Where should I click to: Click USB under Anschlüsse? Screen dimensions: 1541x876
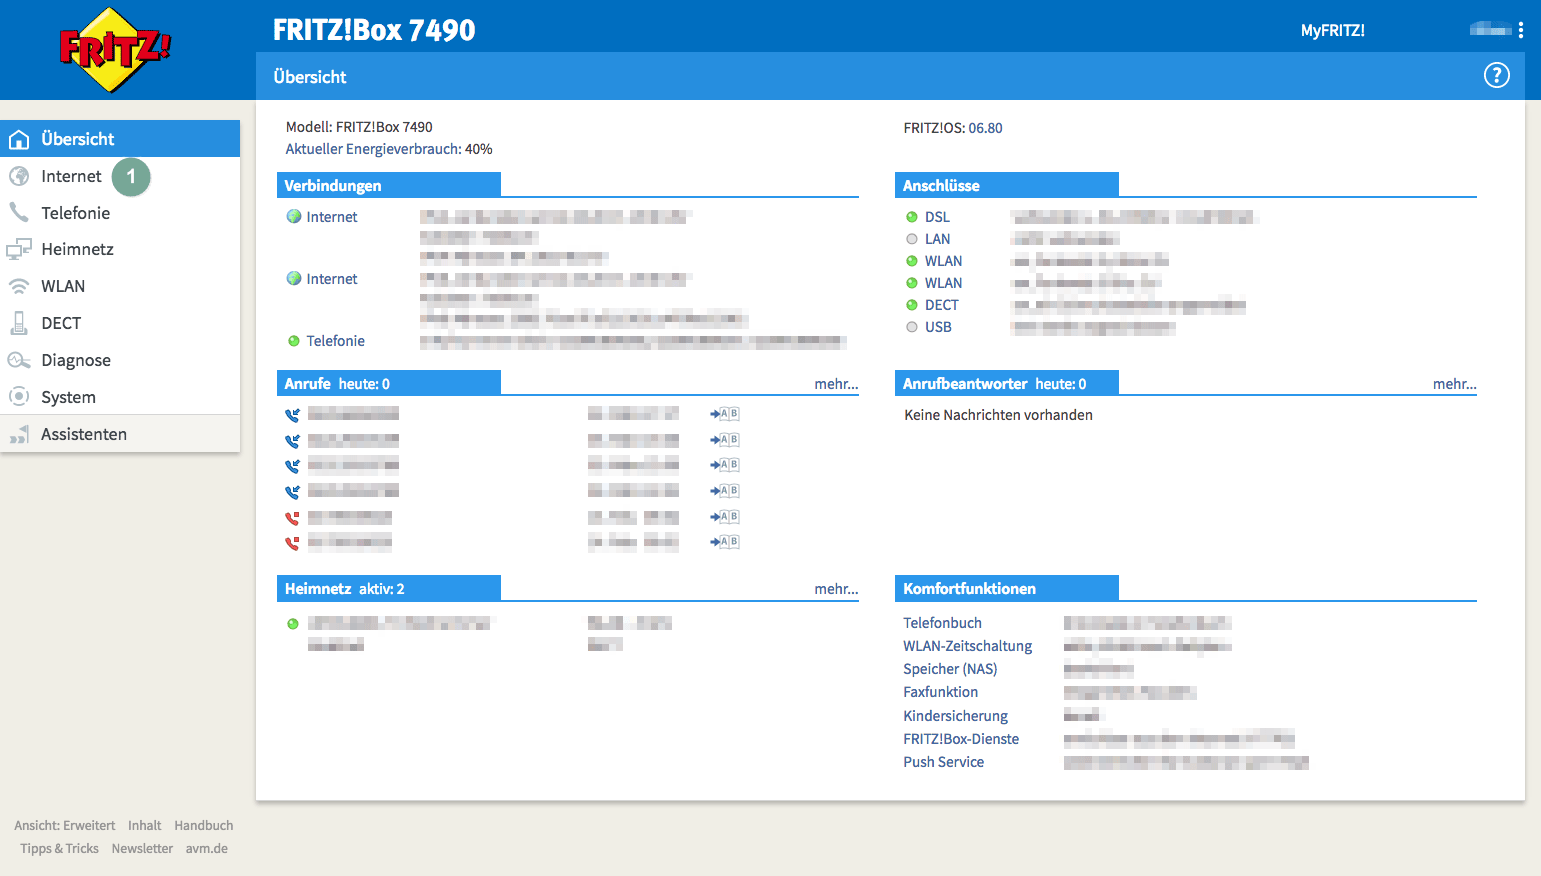tap(938, 327)
